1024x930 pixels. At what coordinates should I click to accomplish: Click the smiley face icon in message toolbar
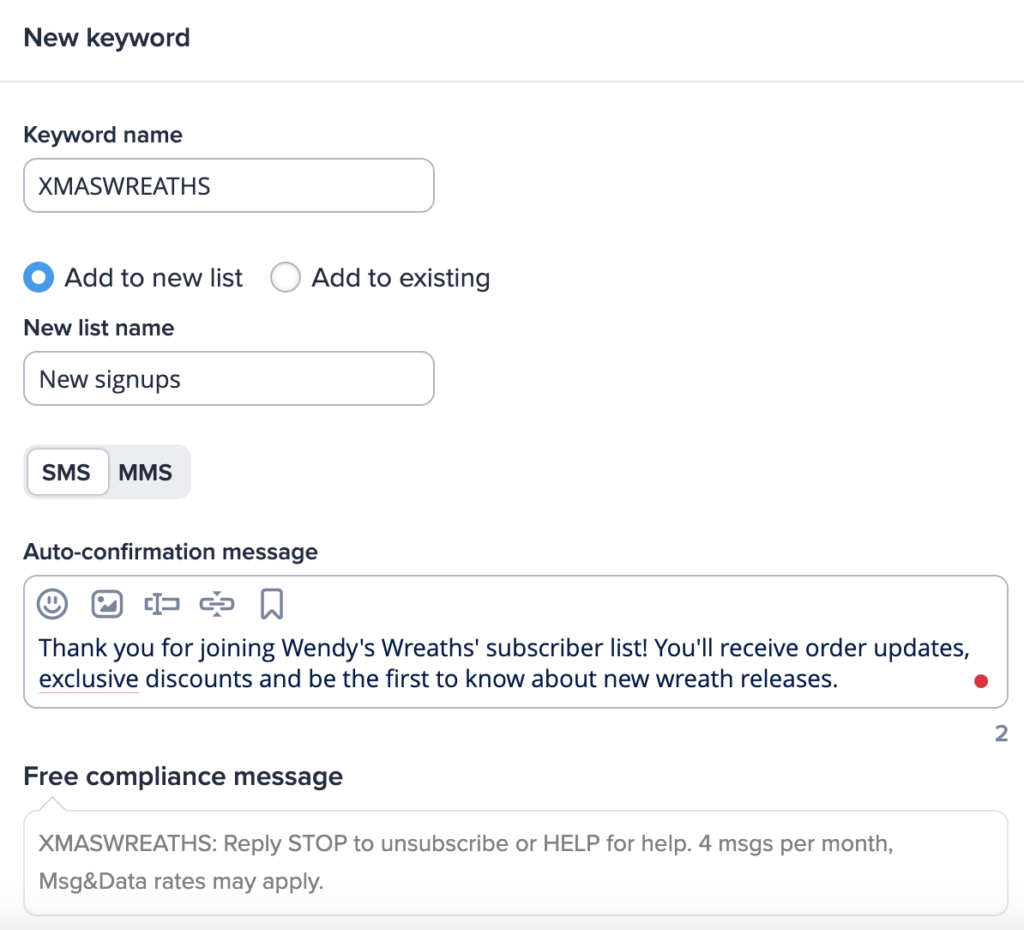click(52, 604)
